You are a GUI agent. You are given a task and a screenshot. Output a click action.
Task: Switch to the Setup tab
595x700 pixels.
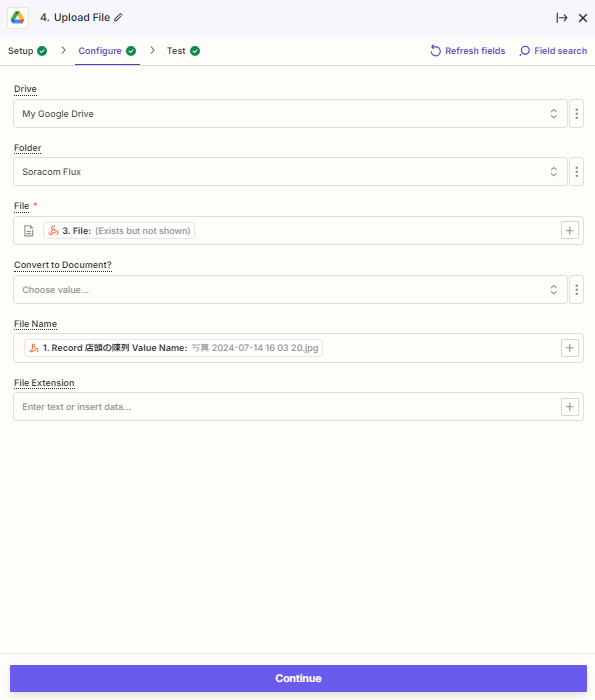point(27,51)
